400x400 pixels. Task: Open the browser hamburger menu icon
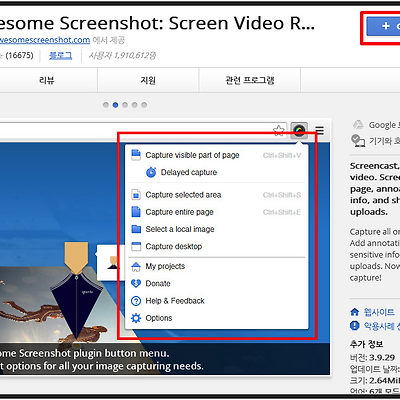coord(320,130)
